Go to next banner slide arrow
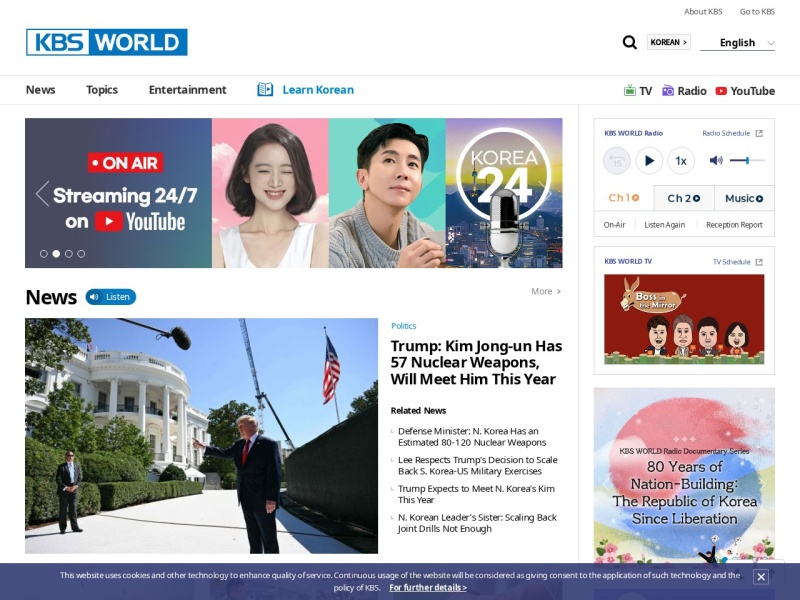Image resolution: width=800 pixels, height=600 pixels. (545, 193)
